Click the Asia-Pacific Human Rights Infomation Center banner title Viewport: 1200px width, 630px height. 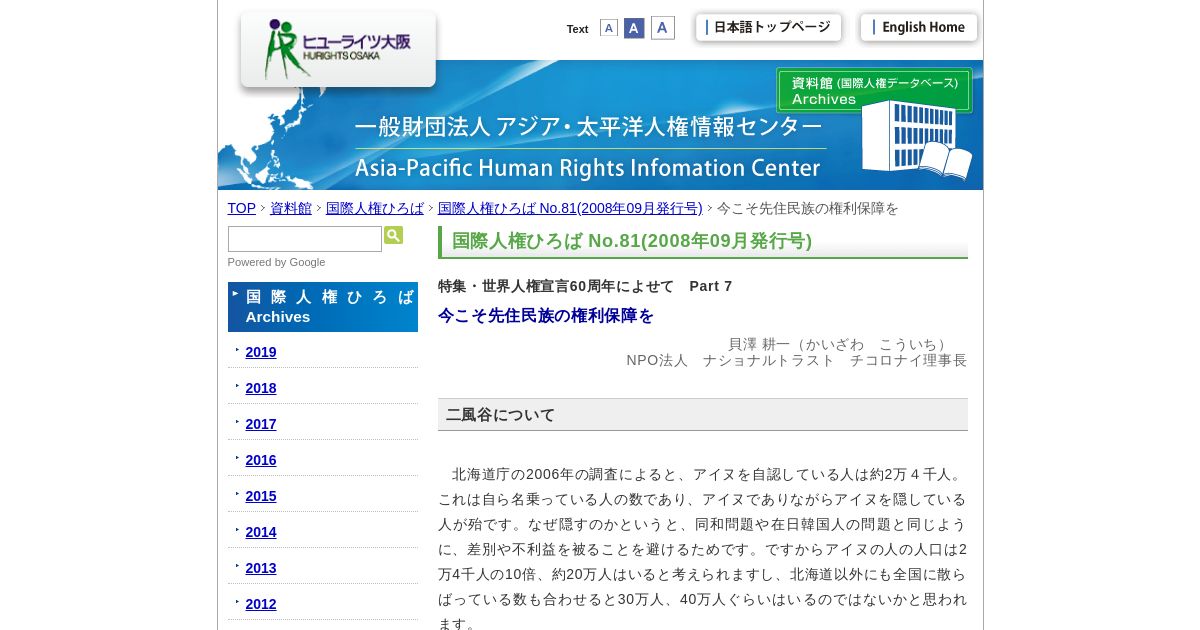[589, 167]
